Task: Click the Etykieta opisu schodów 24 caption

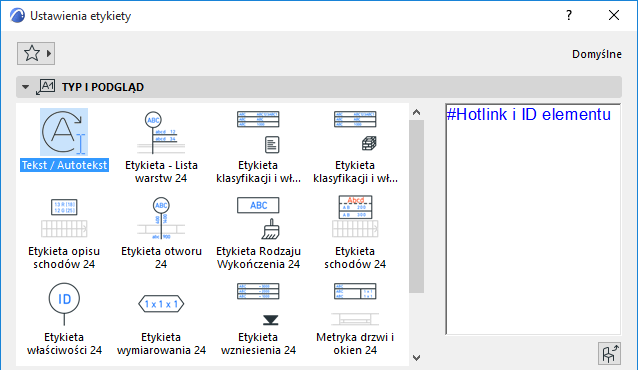Action: tap(64, 258)
